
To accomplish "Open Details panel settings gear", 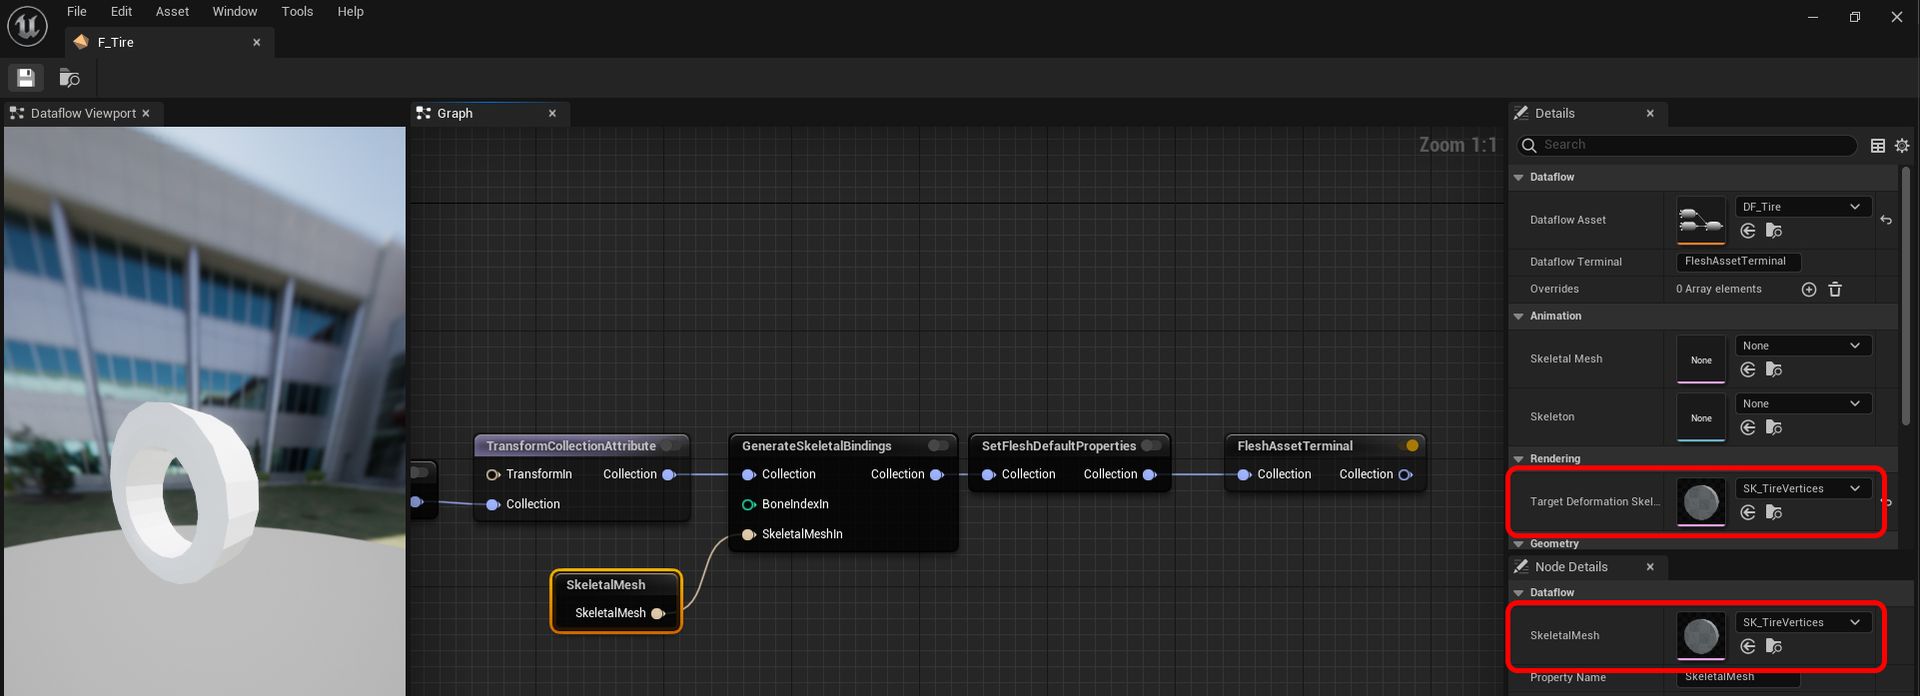I will (1902, 146).
